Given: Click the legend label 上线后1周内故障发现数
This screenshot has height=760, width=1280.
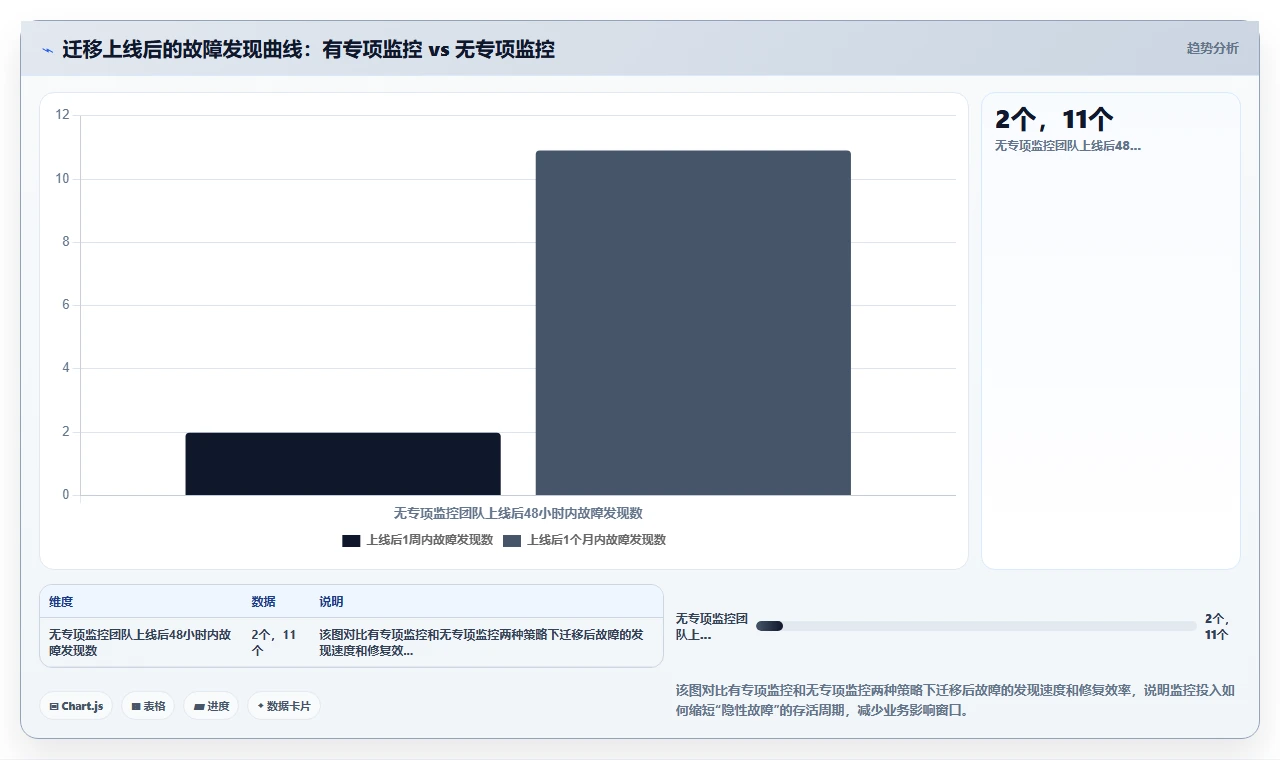Looking at the screenshot, I should coord(430,540).
